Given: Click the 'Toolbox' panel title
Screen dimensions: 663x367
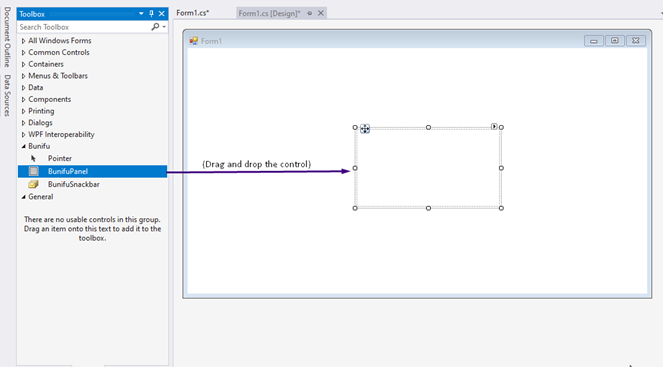Looking at the screenshot, I should coord(32,14).
